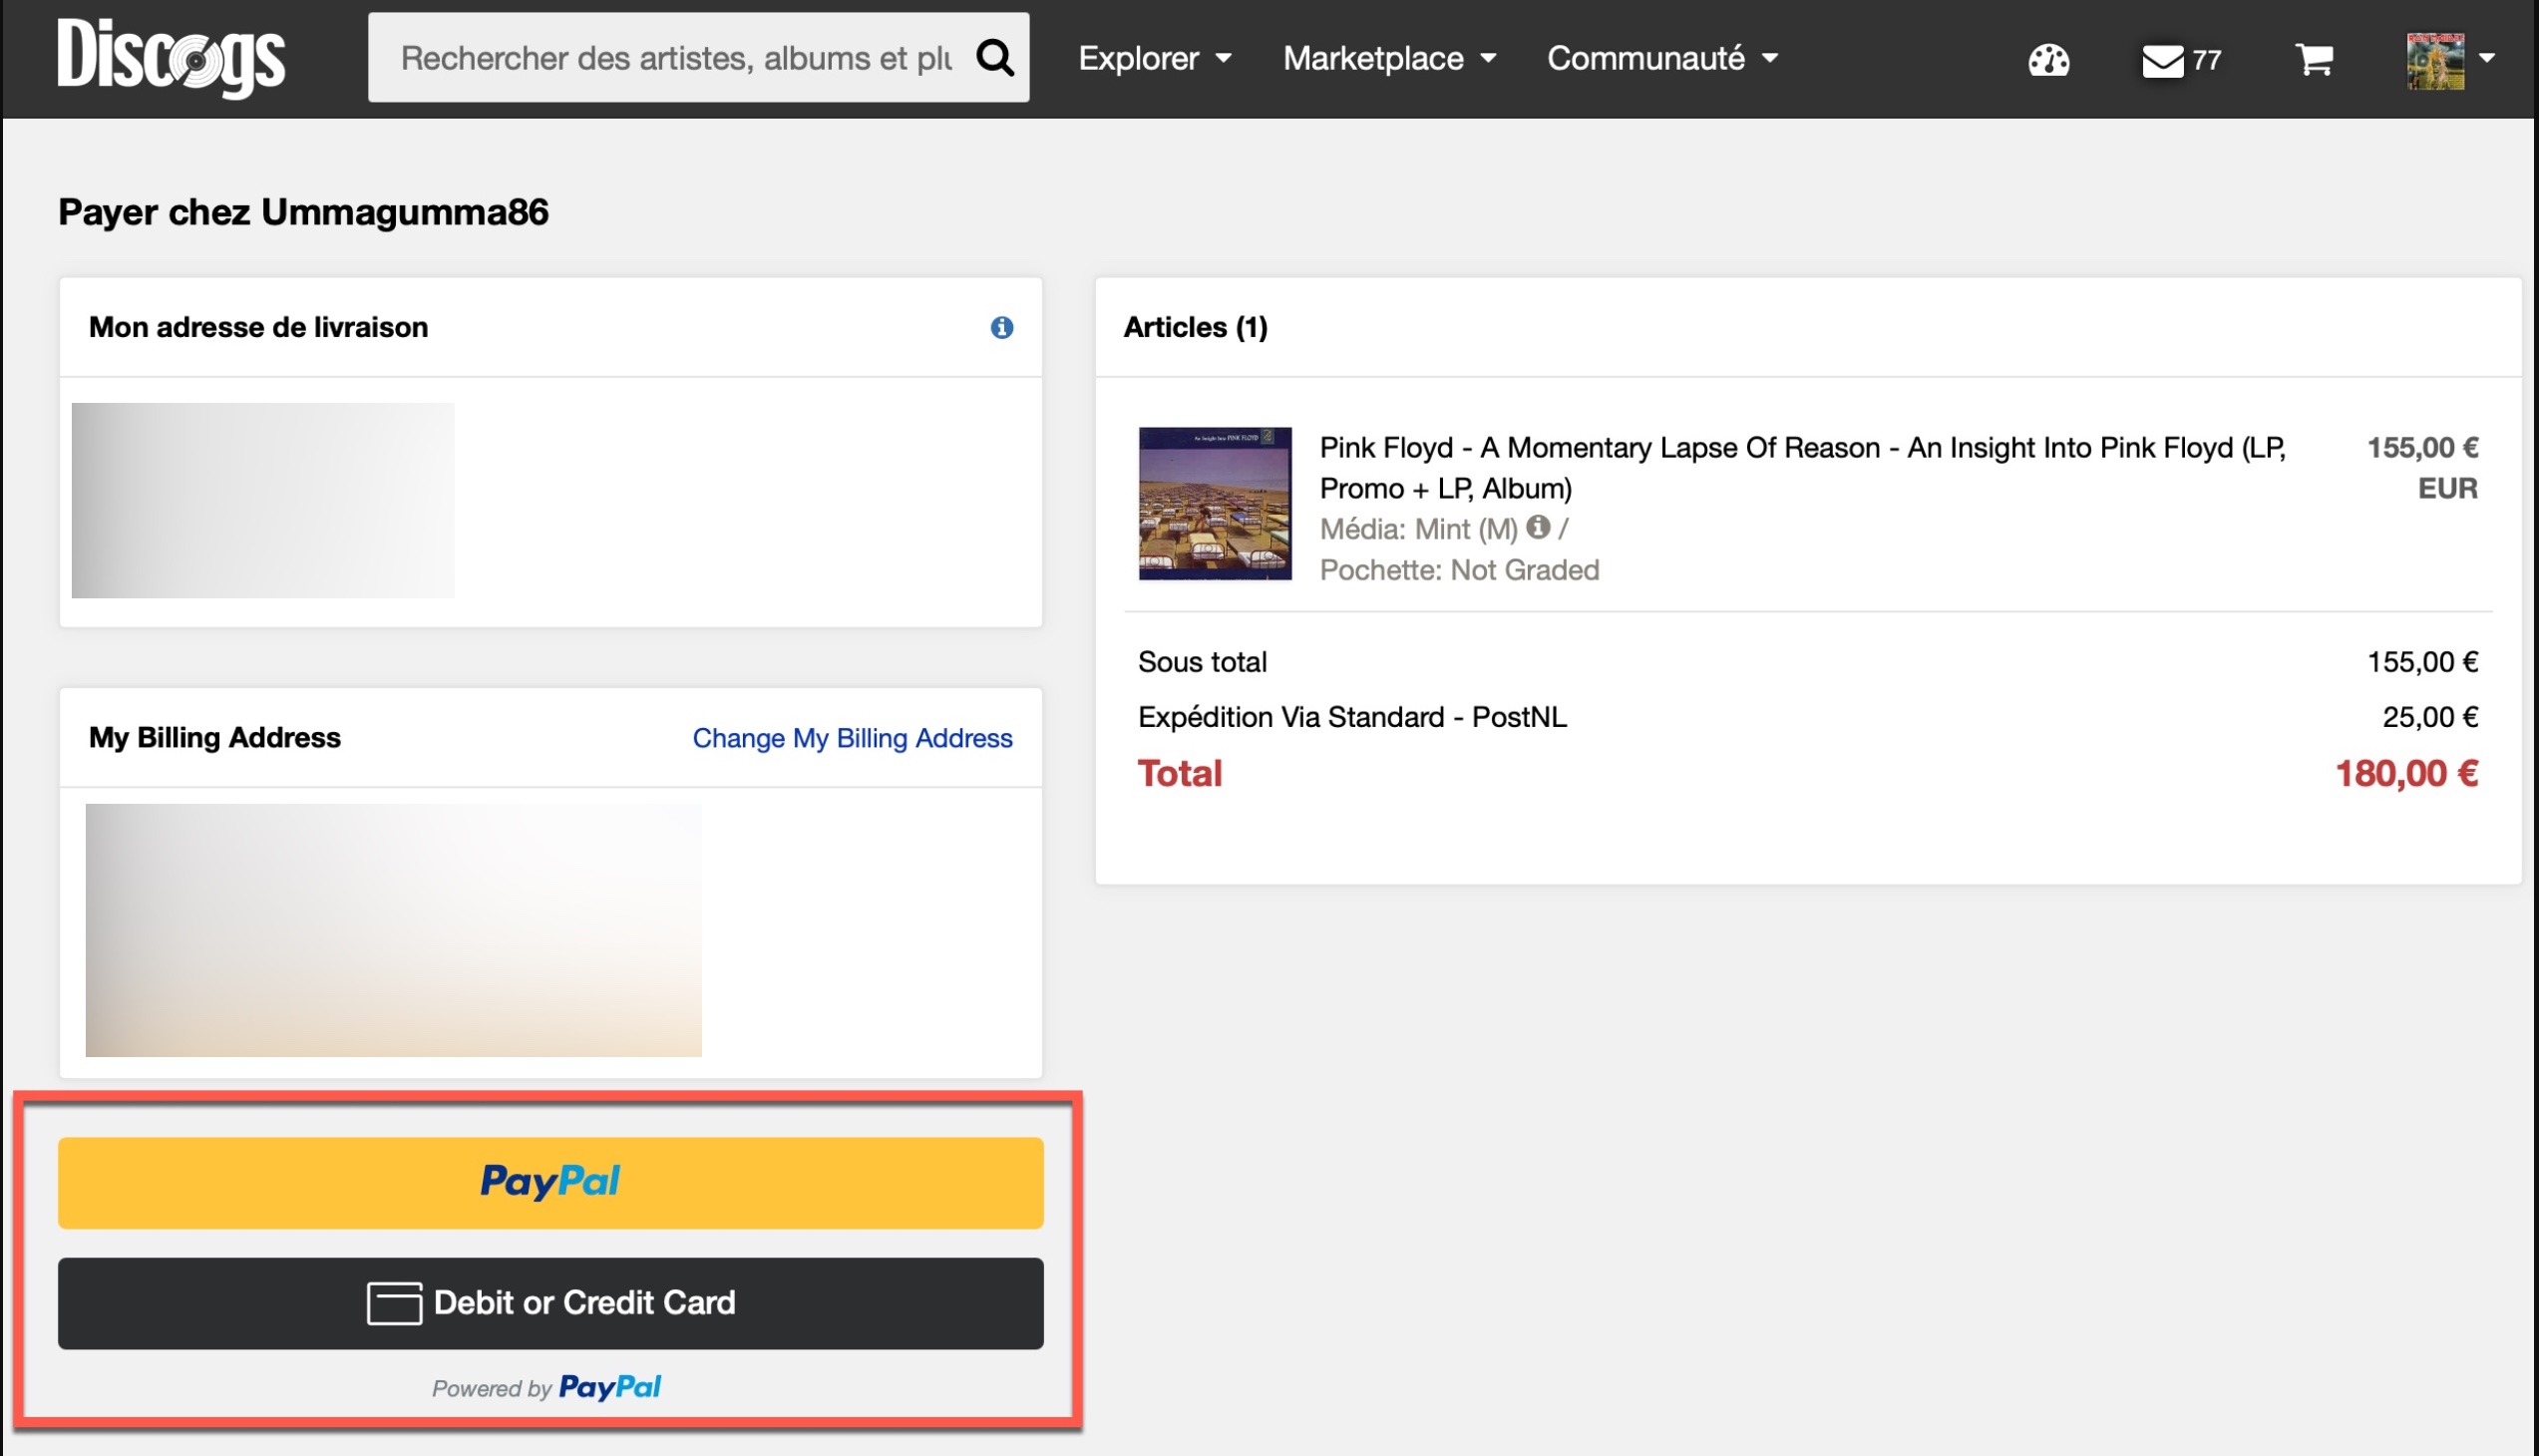Open the Pink Floyd album cover thumbnail
Screen dimensions: 2539x1456
click(x=1214, y=503)
